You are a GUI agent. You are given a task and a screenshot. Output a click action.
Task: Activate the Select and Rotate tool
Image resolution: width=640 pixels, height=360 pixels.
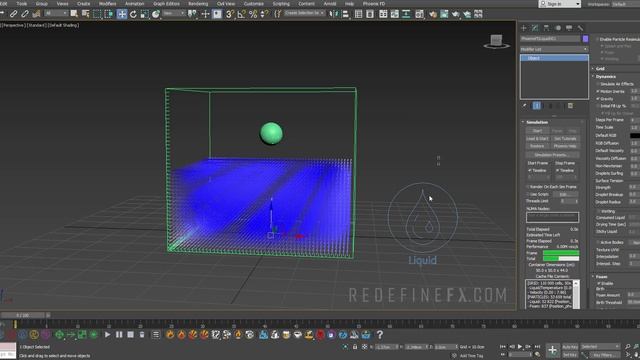point(133,14)
